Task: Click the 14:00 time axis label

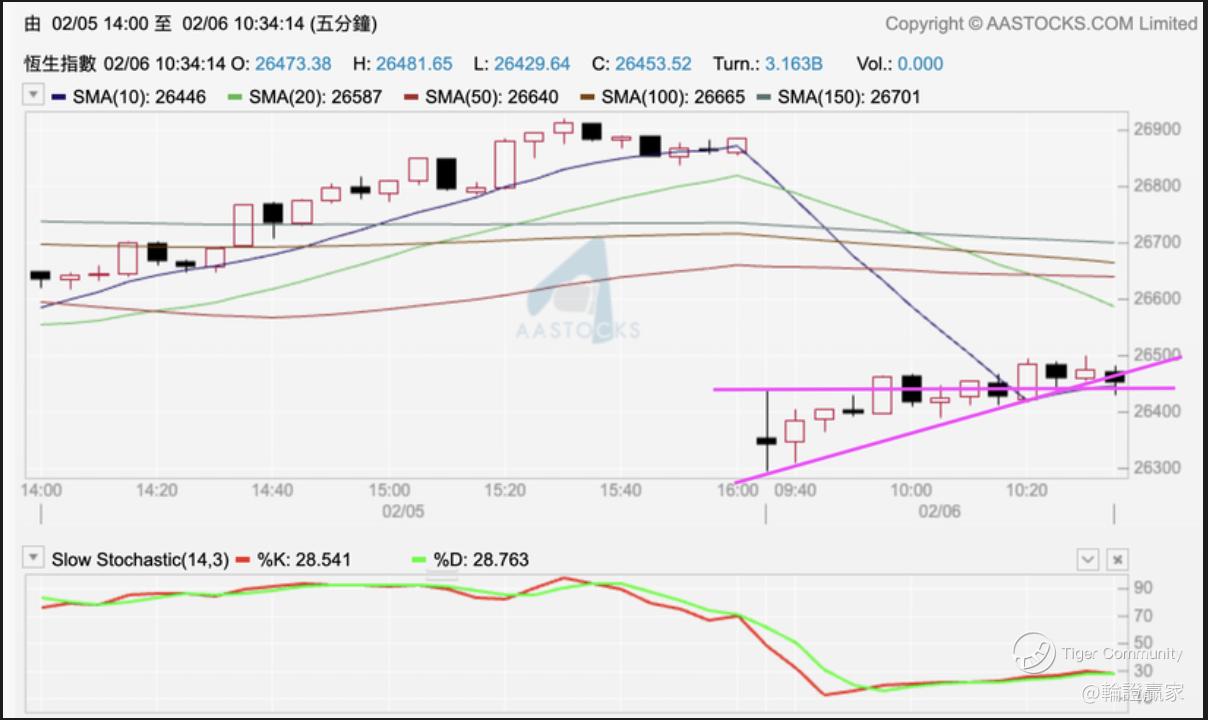Action: [41, 490]
